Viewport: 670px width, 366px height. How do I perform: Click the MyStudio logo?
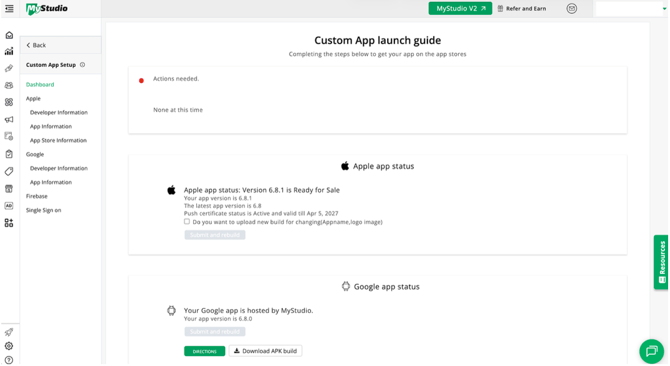click(47, 9)
